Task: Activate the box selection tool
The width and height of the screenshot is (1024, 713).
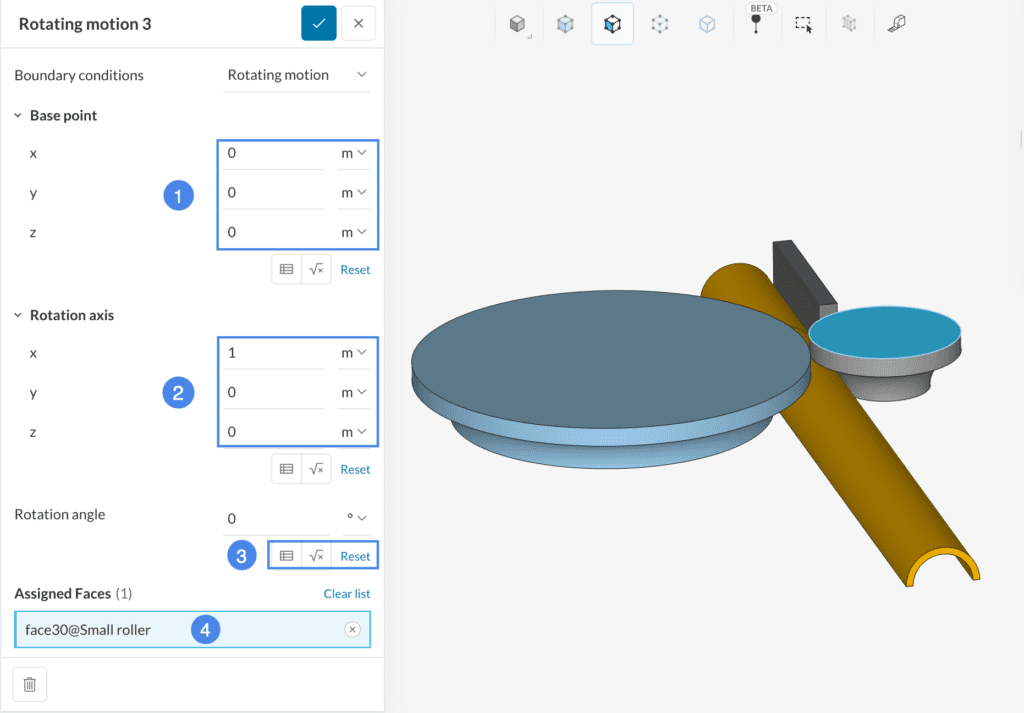Action: (803, 24)
